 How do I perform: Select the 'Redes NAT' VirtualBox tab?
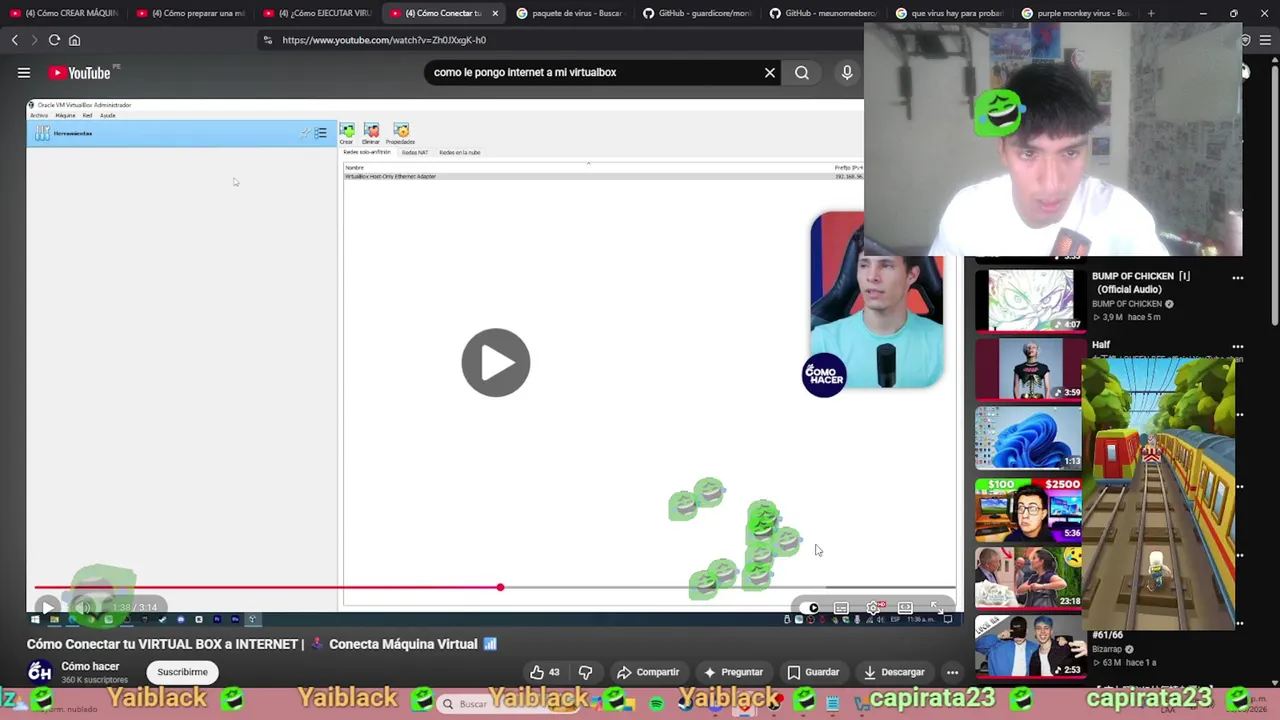[x=415, y=152]
